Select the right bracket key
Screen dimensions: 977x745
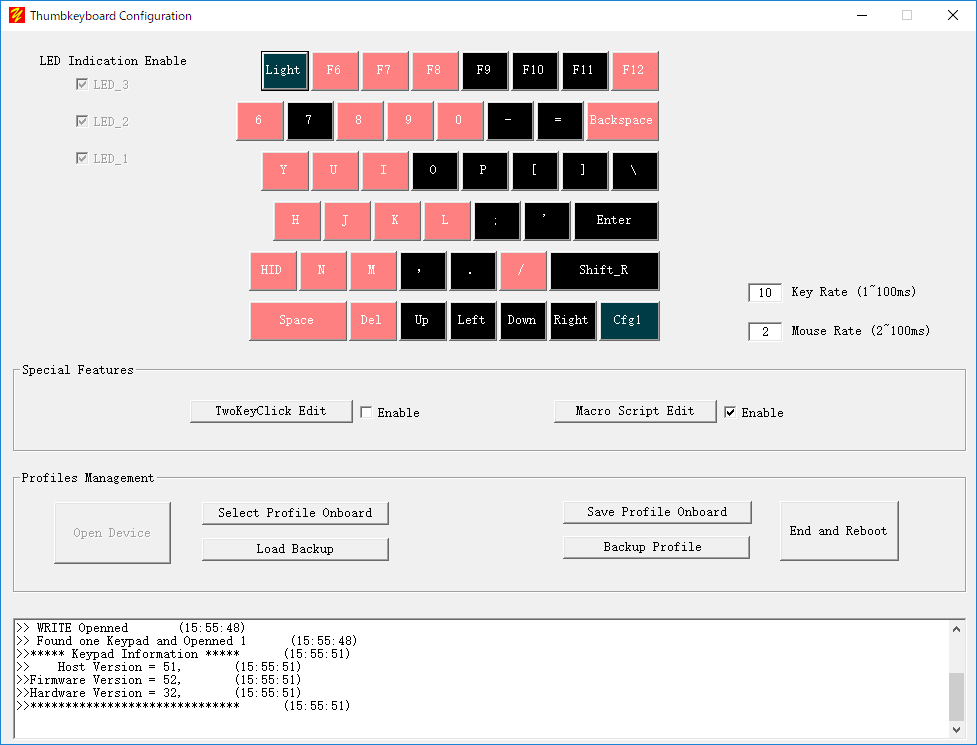click(x=584, y=171)
